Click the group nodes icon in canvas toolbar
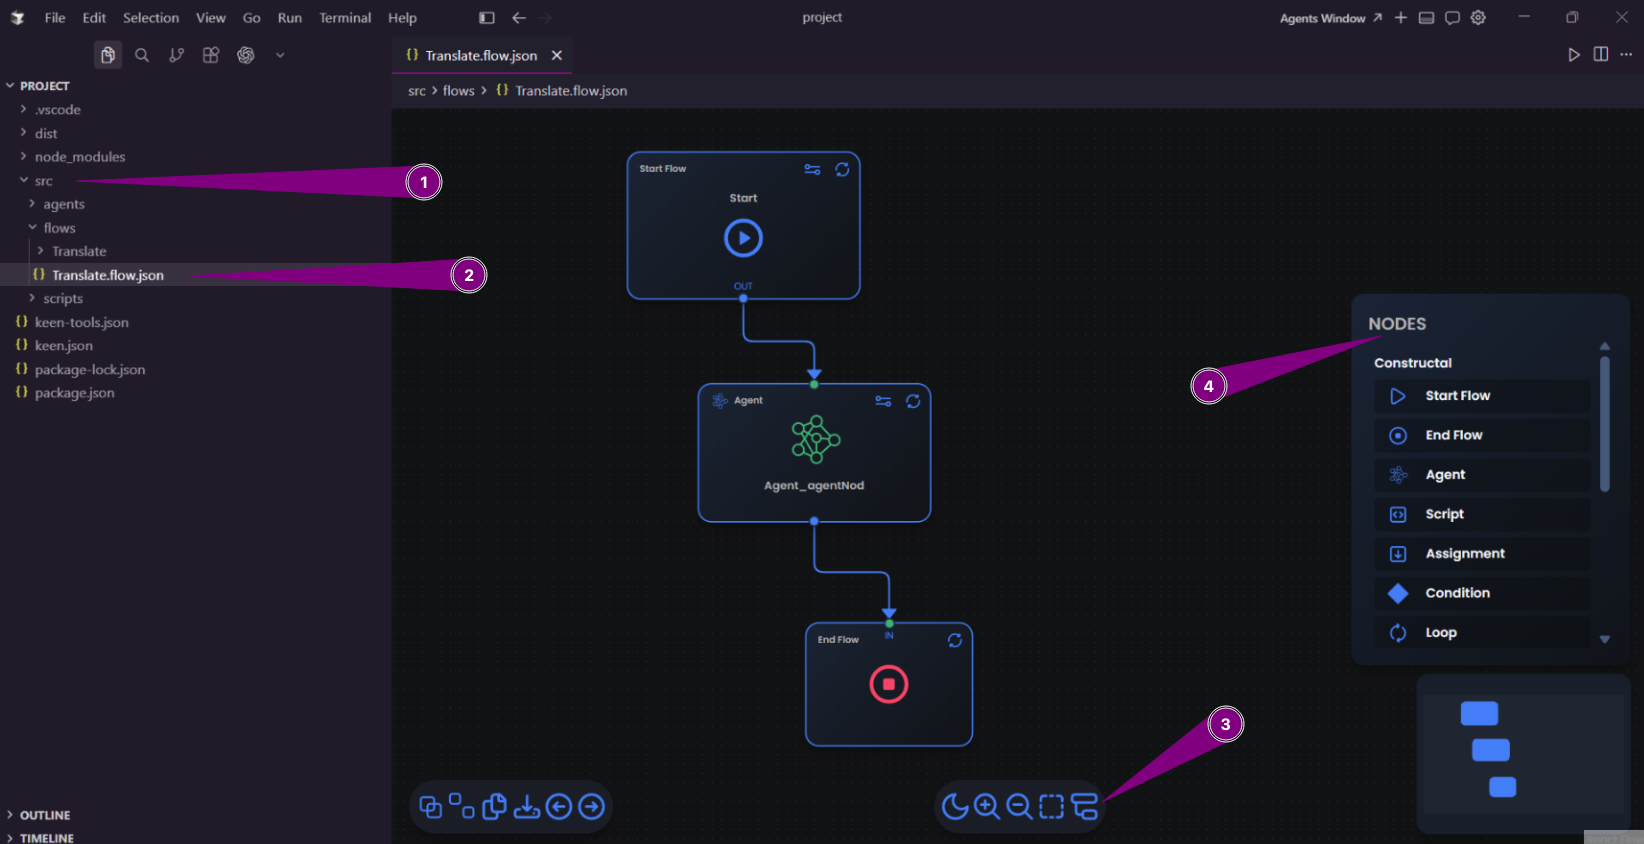Screen dimensions: 1644x844 [431, 807]
